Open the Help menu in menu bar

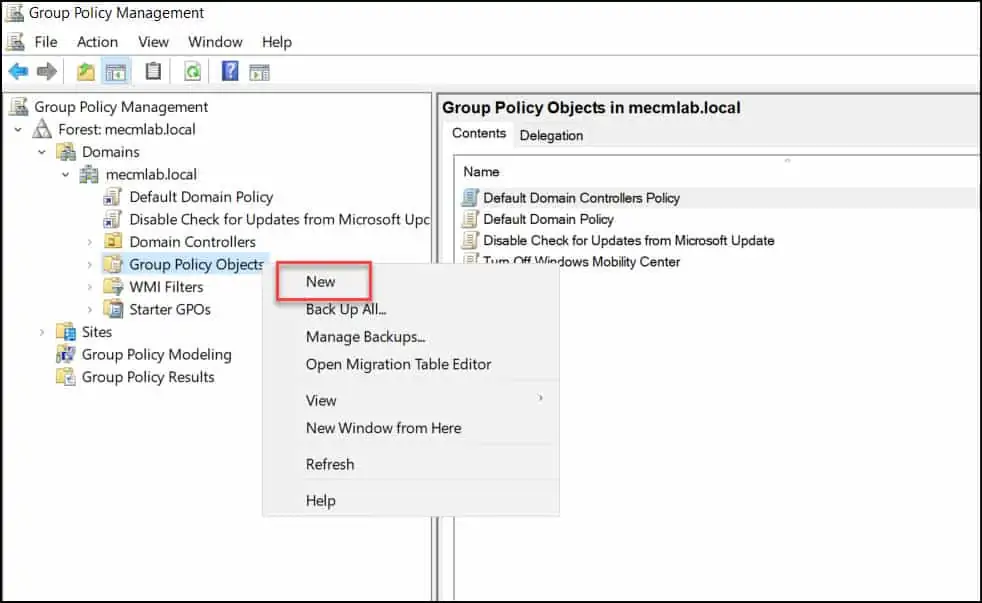(277, 42)
